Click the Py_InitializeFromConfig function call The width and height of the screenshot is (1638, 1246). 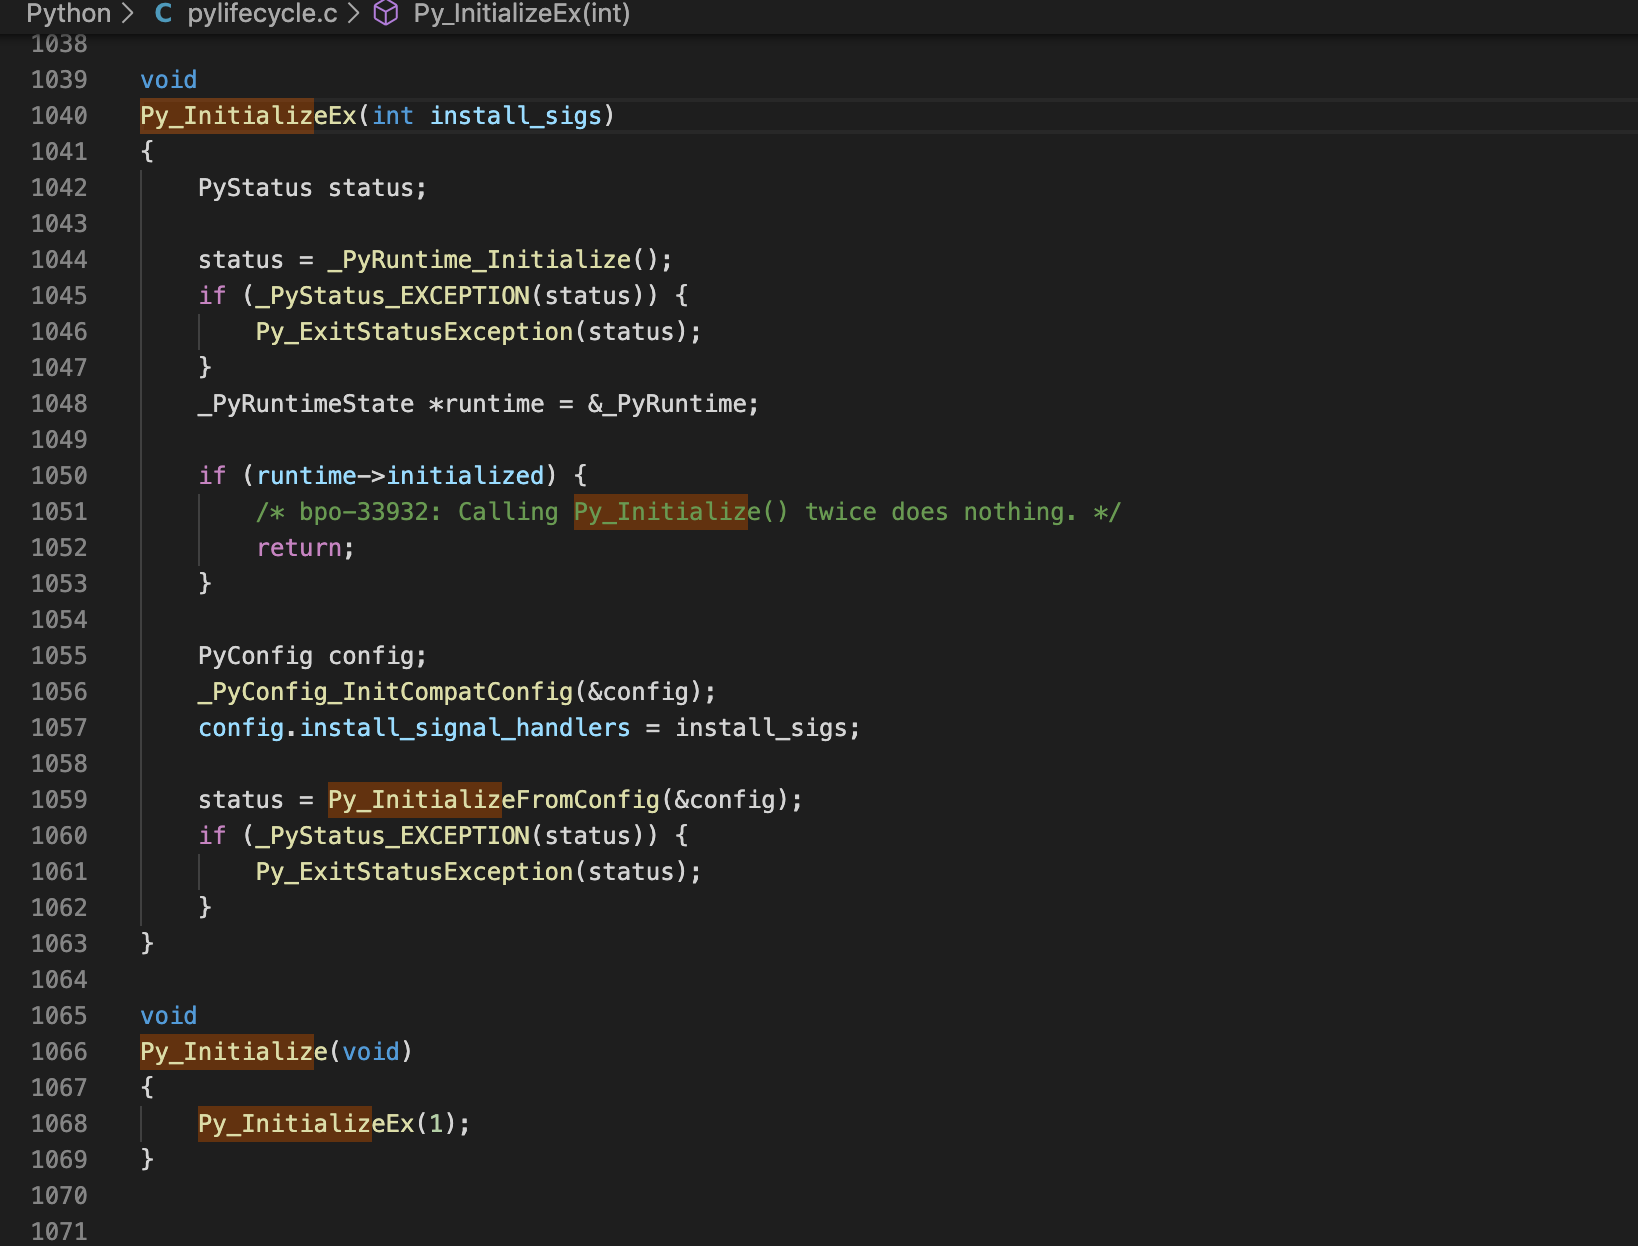coord(494,800)
